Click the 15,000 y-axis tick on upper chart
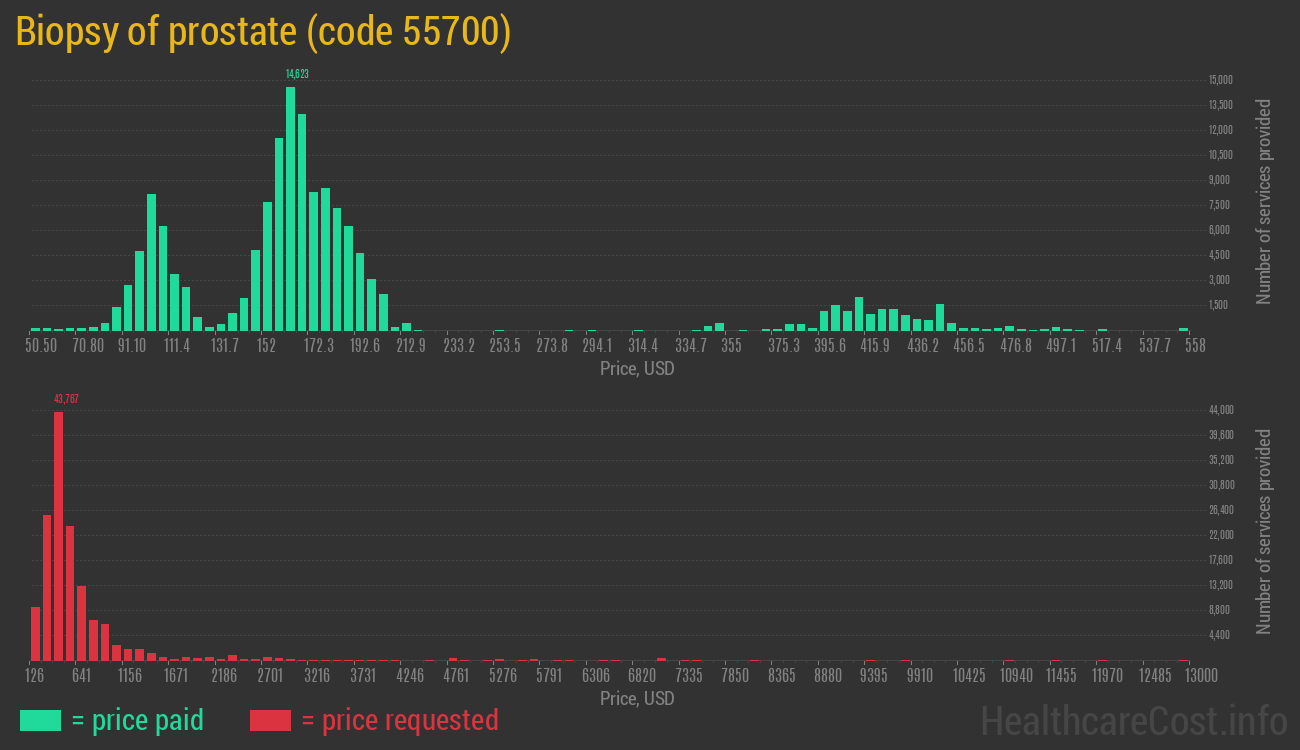The width and height of the screenshot is (1300, 750). coord(1221,80)
